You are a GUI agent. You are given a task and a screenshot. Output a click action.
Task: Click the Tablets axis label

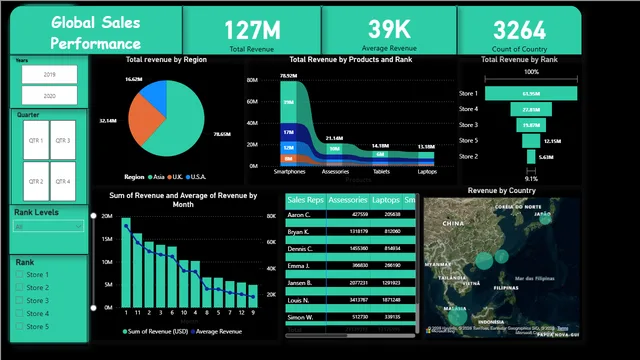click(x=381, y=172)
